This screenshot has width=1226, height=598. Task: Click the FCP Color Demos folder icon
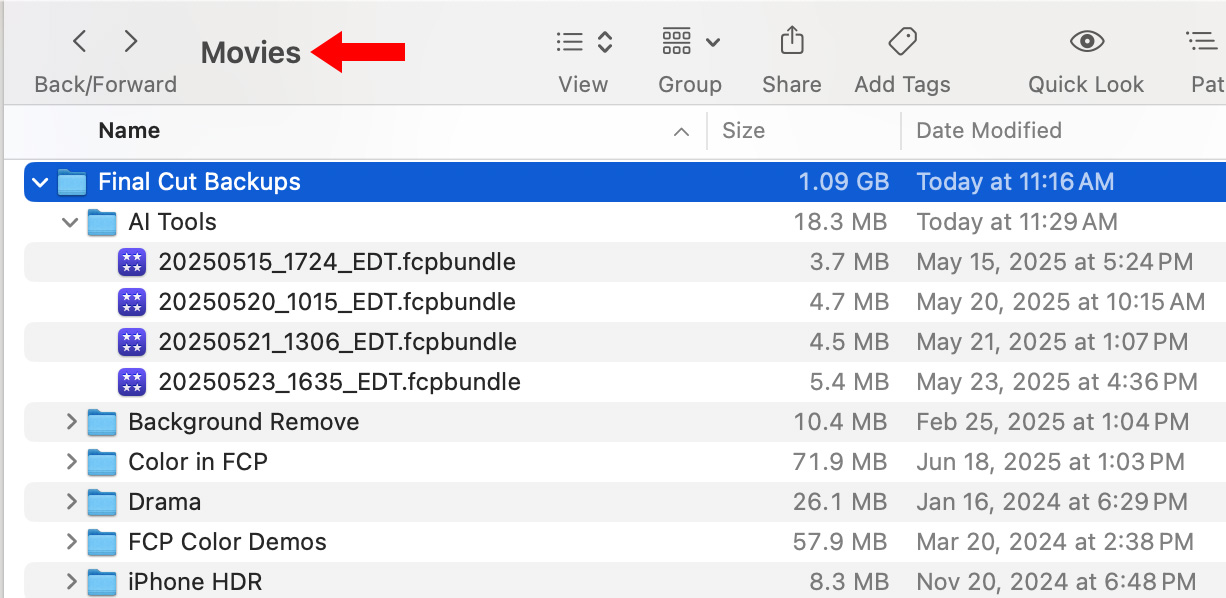tap(102, 542)
